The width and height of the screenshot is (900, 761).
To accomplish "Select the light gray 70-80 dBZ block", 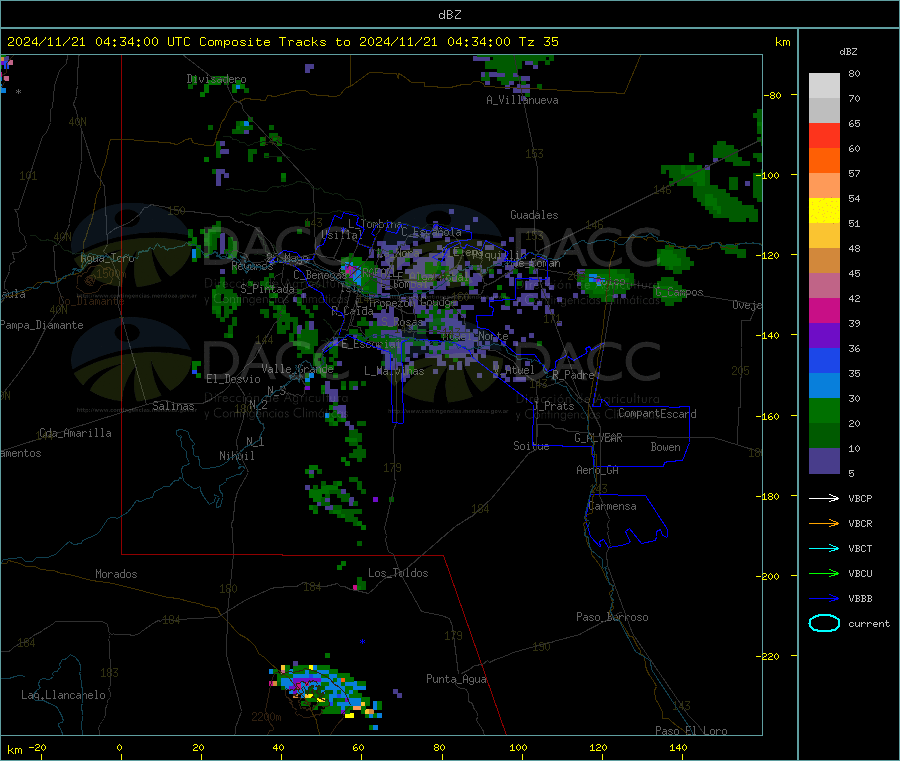I will tap(824, 86).
